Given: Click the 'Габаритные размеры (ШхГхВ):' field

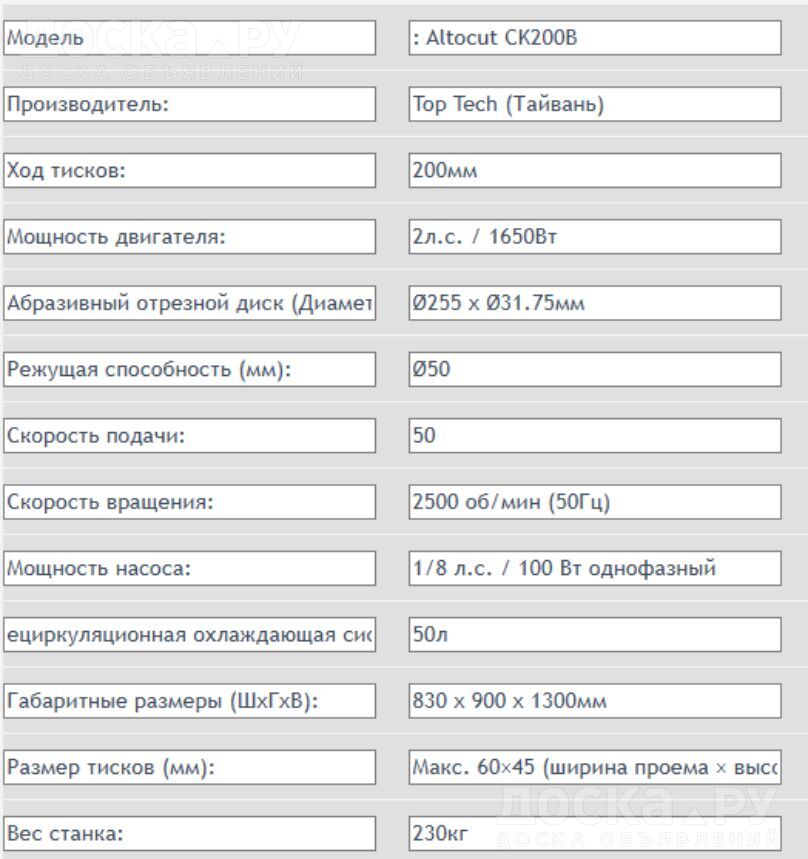Looking at the screenshot, I should pos(189,701).
